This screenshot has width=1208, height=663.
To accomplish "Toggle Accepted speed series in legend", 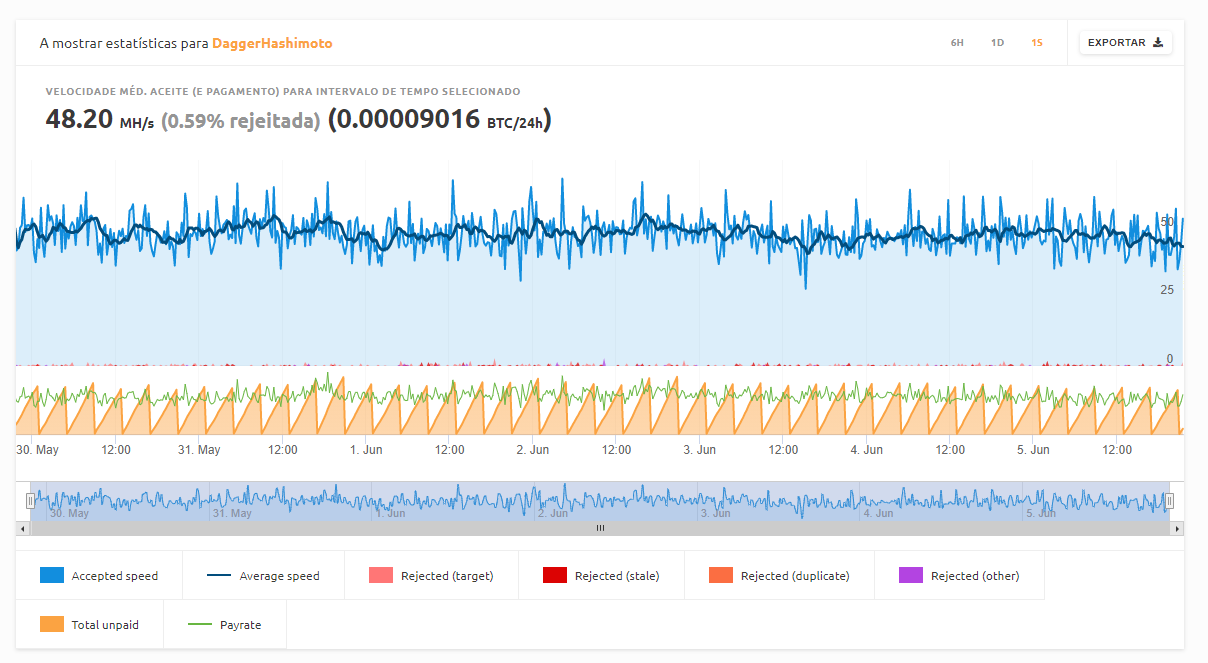I will point(99,575).
